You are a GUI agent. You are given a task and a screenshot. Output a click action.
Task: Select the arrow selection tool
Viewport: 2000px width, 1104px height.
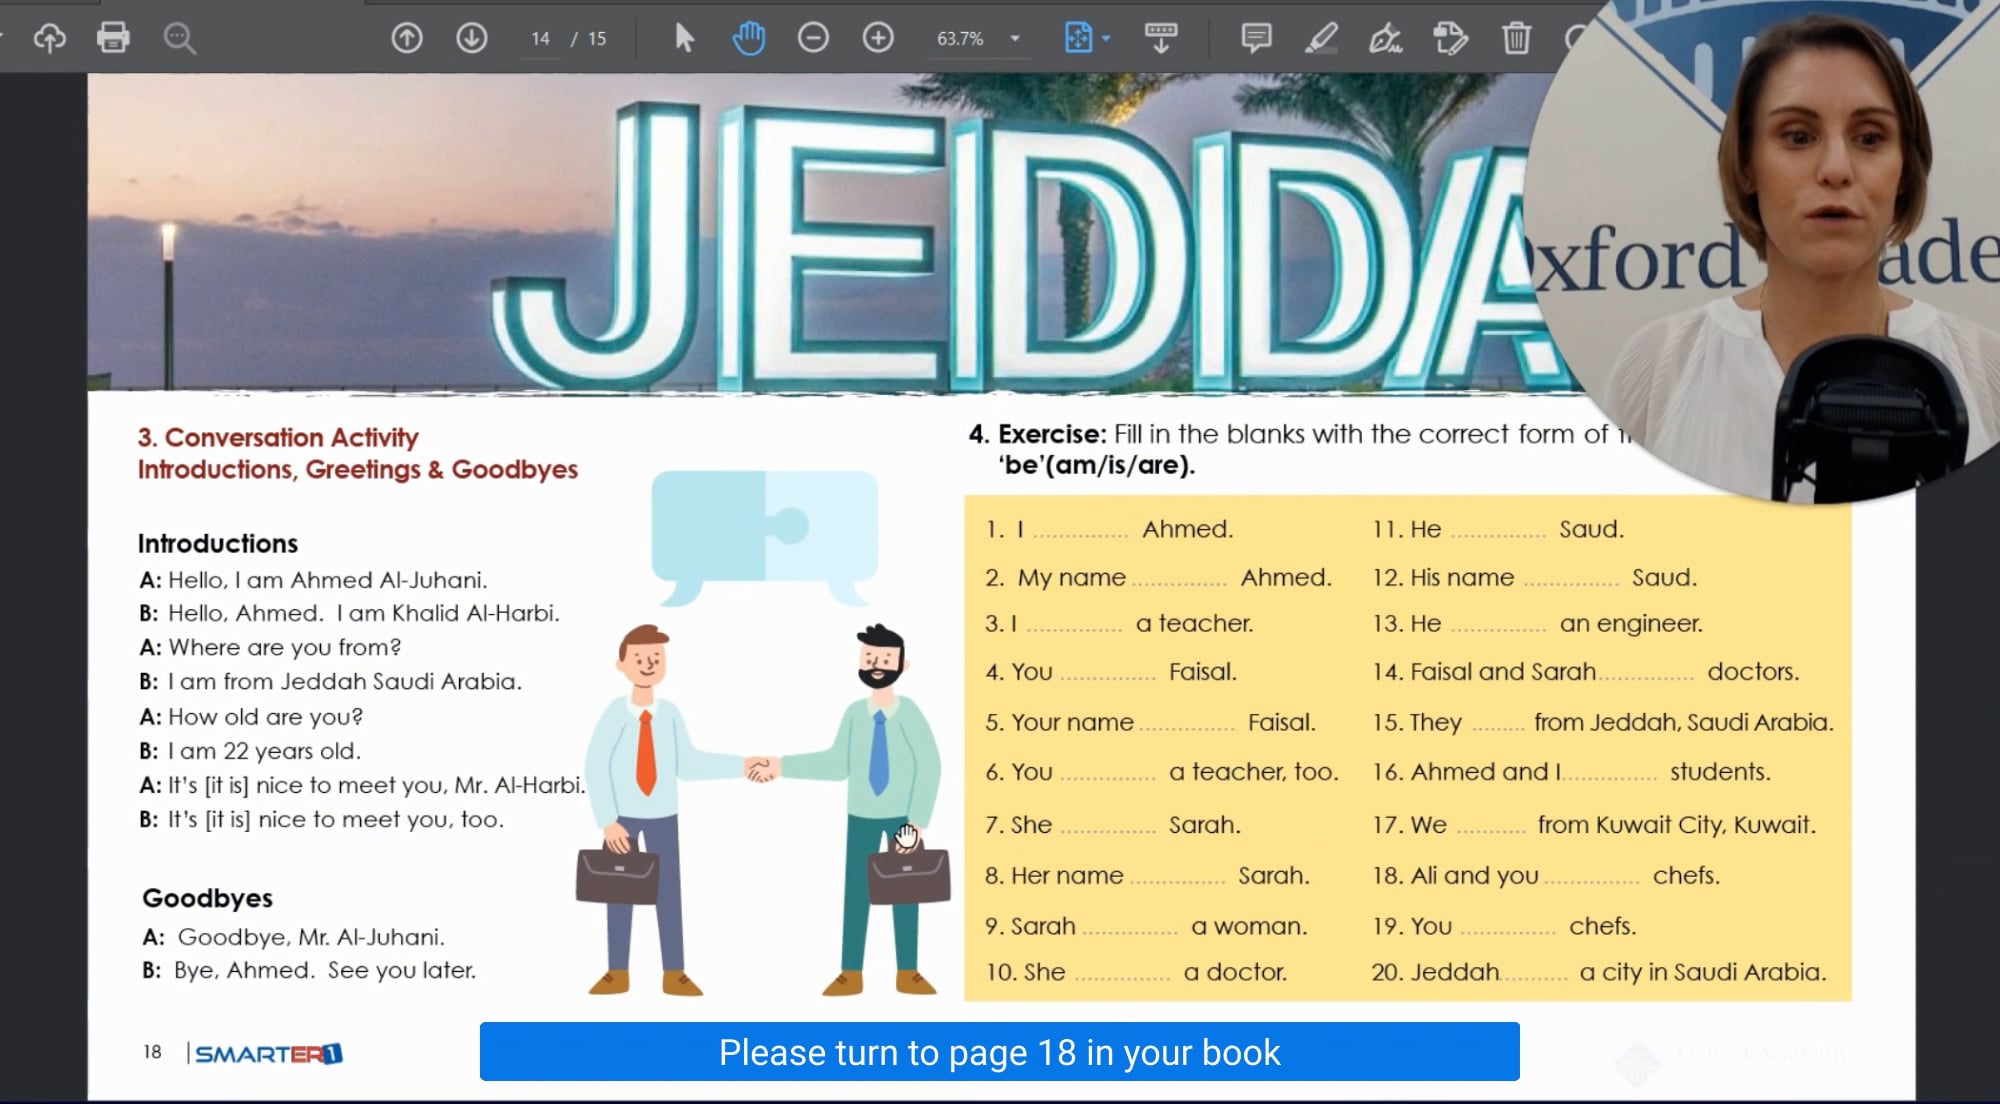point(684,38)
